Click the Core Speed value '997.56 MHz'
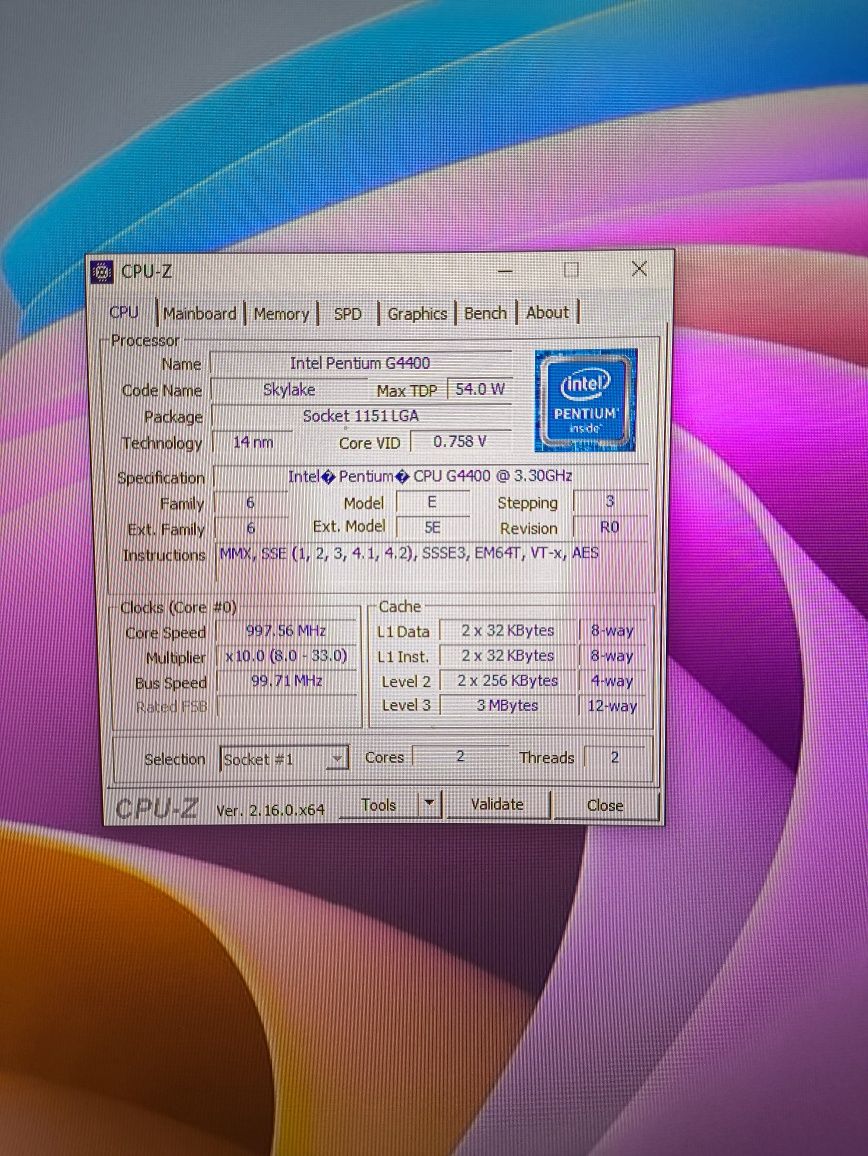 pos(286,631)
